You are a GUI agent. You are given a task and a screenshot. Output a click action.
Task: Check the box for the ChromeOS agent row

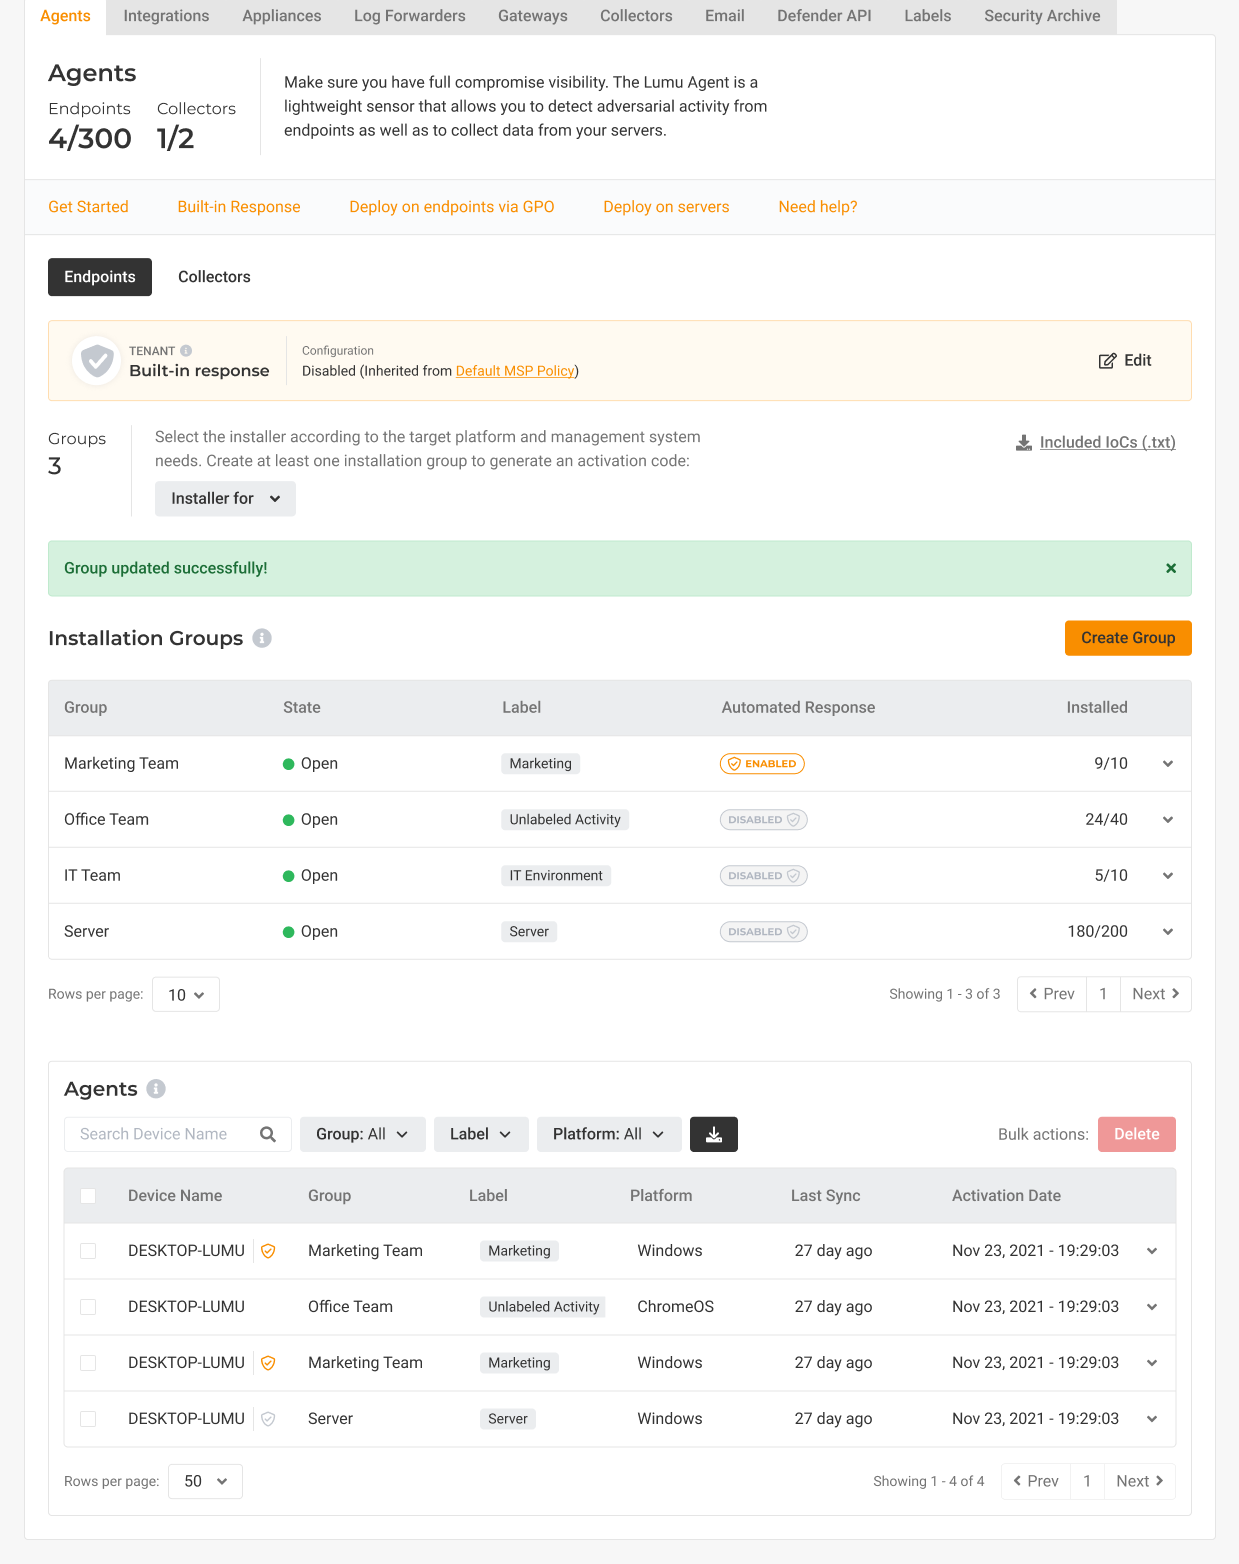(88, 1307)
